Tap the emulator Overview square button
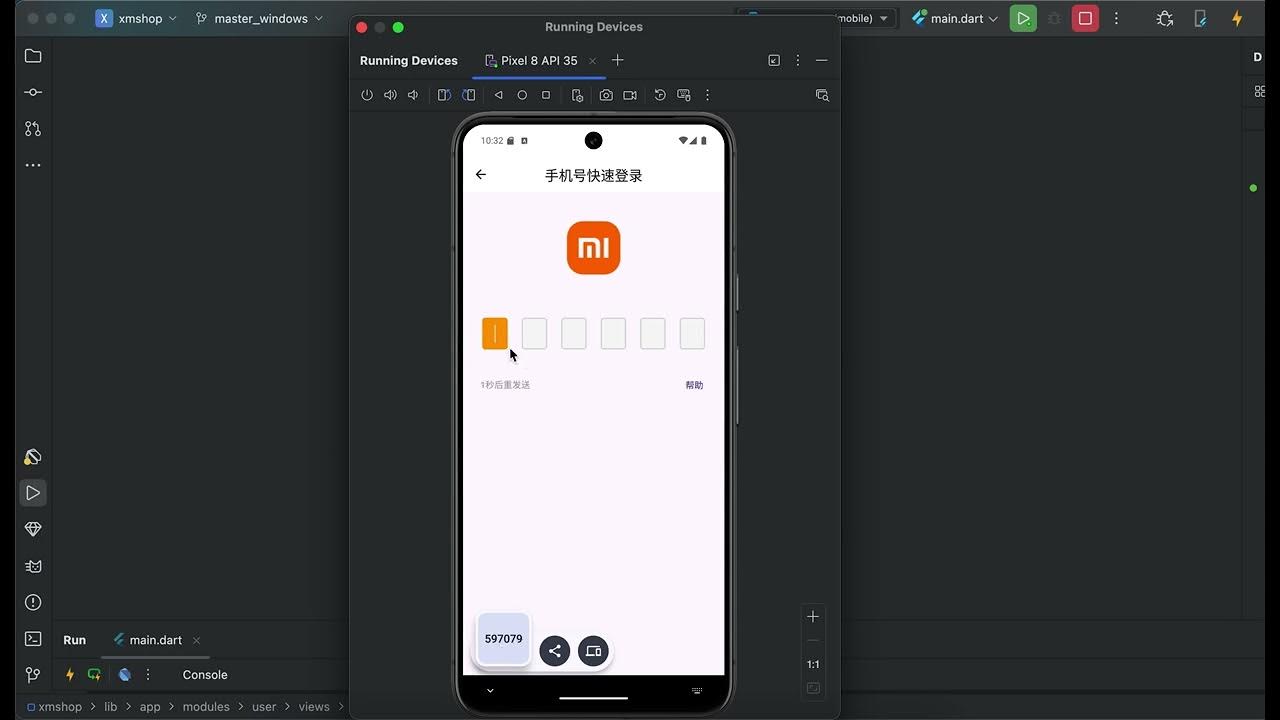The height and width of the screenshot is (720, 1280). tap(546, 95)
